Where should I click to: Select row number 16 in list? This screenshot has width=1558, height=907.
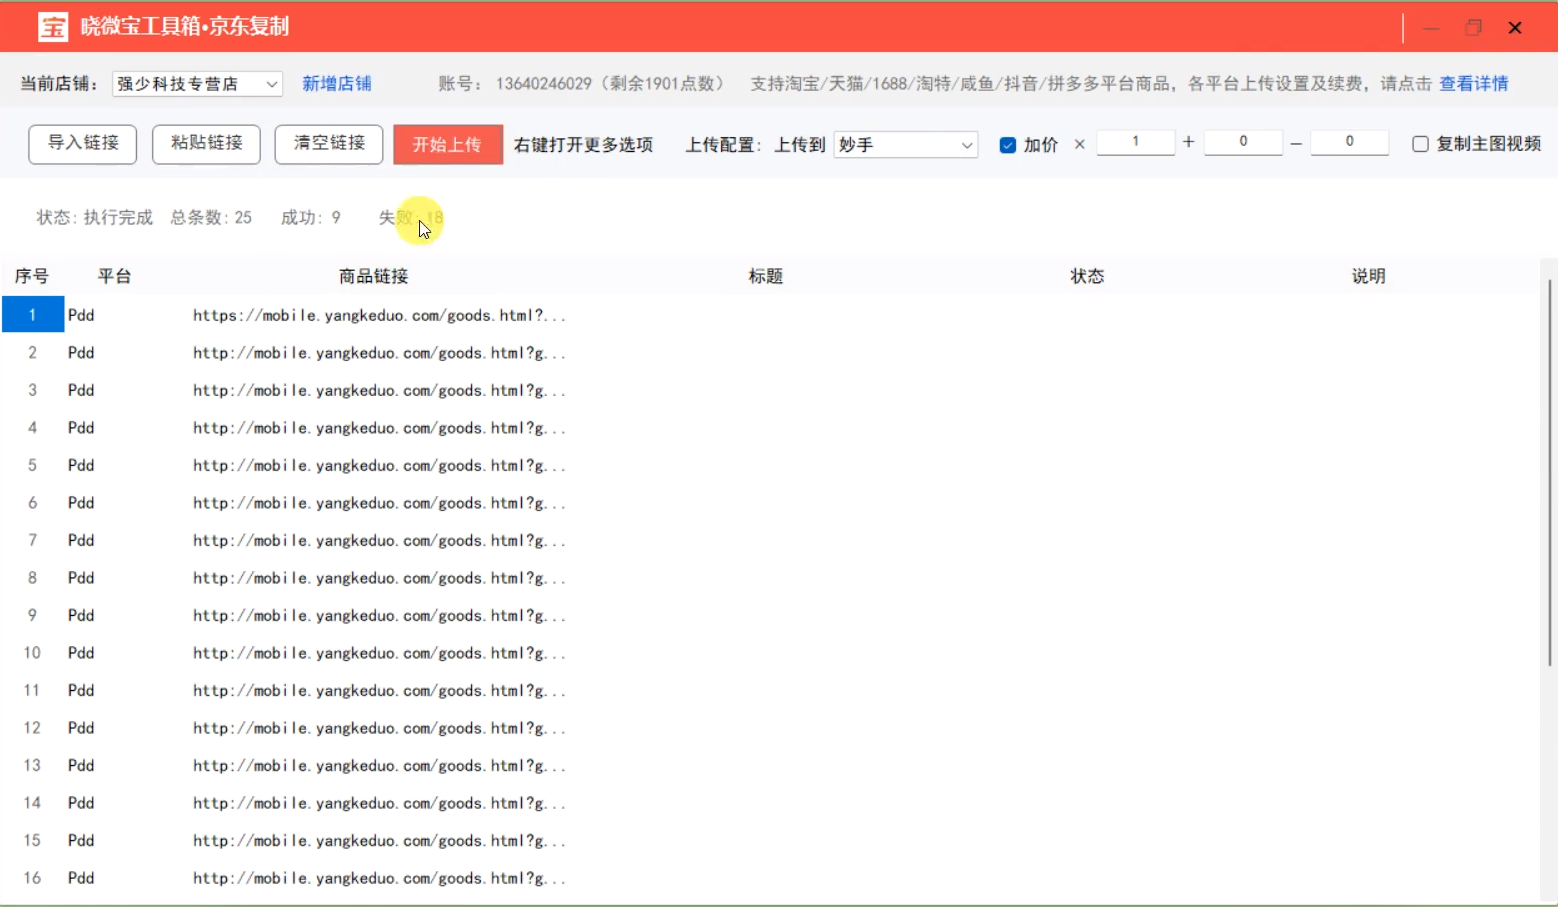pyautogui.click(x=32, y=878)
